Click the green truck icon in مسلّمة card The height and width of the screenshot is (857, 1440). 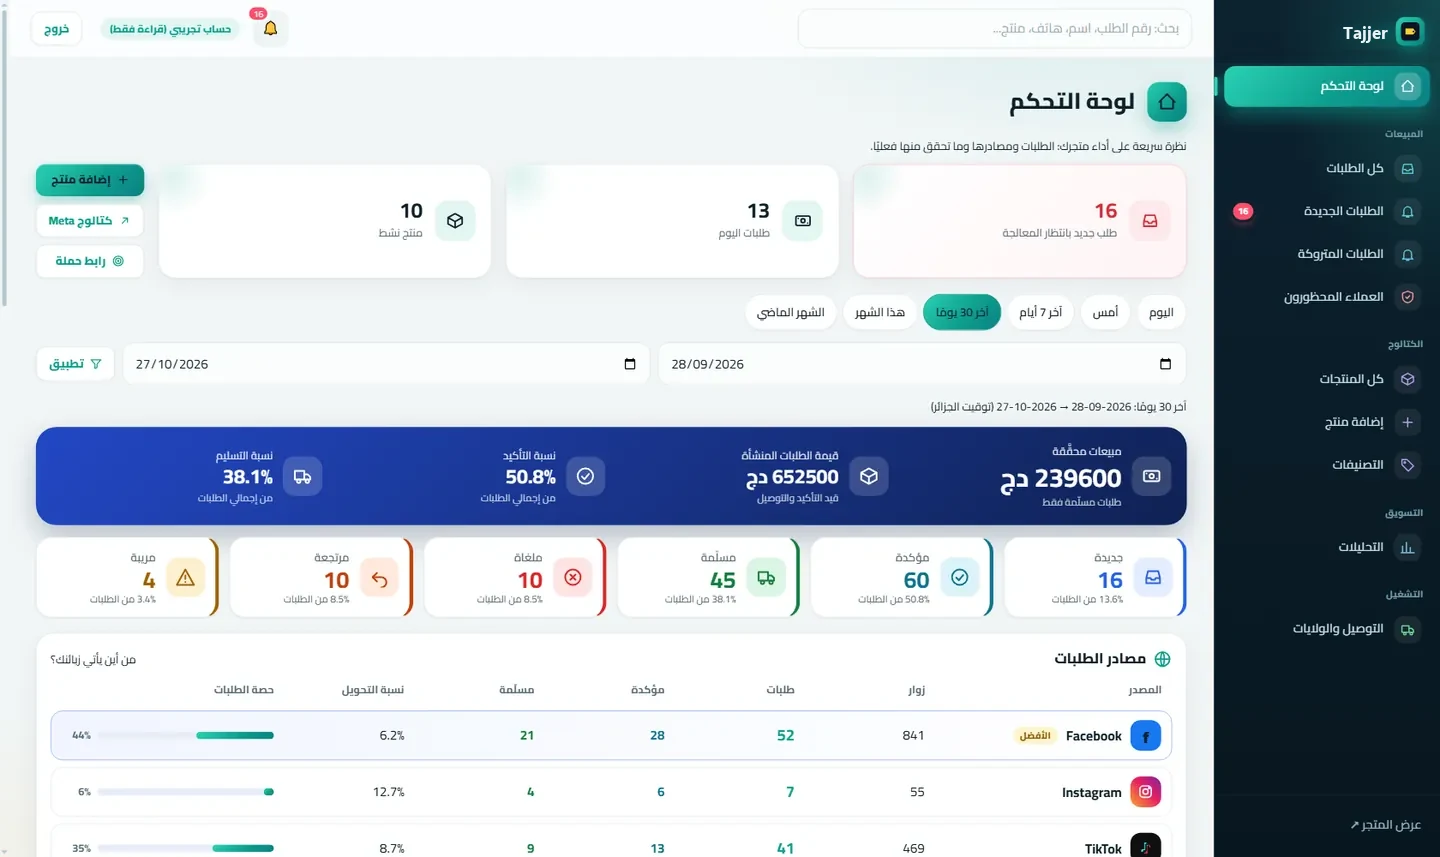(766, 577)
